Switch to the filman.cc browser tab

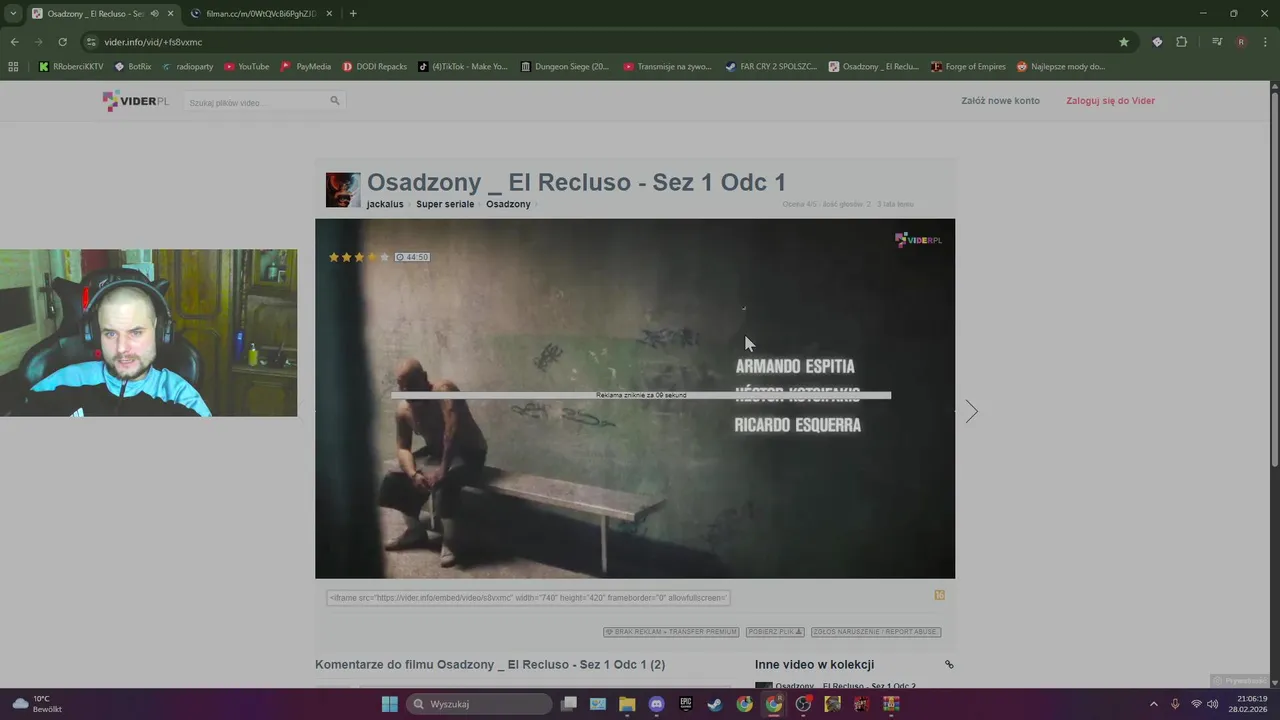(261, 14)
